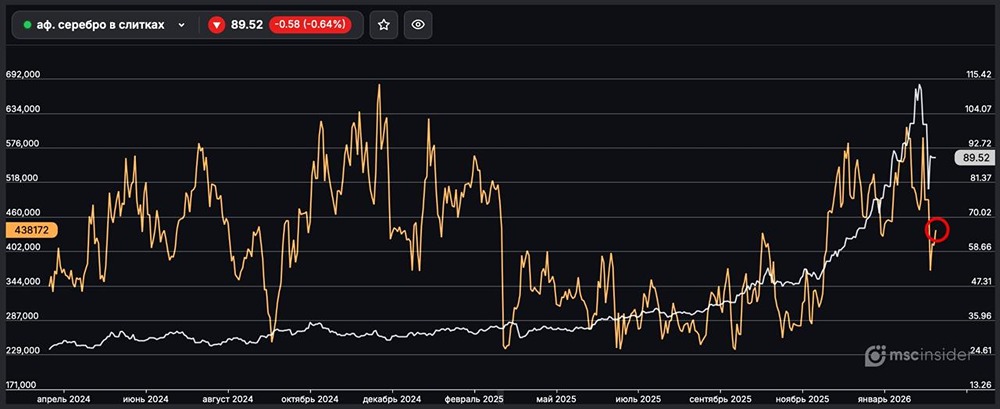Click the 35.96 right axis value
Image resolution: width=1000 pixels, height=409 pixels.
[978, 316]
